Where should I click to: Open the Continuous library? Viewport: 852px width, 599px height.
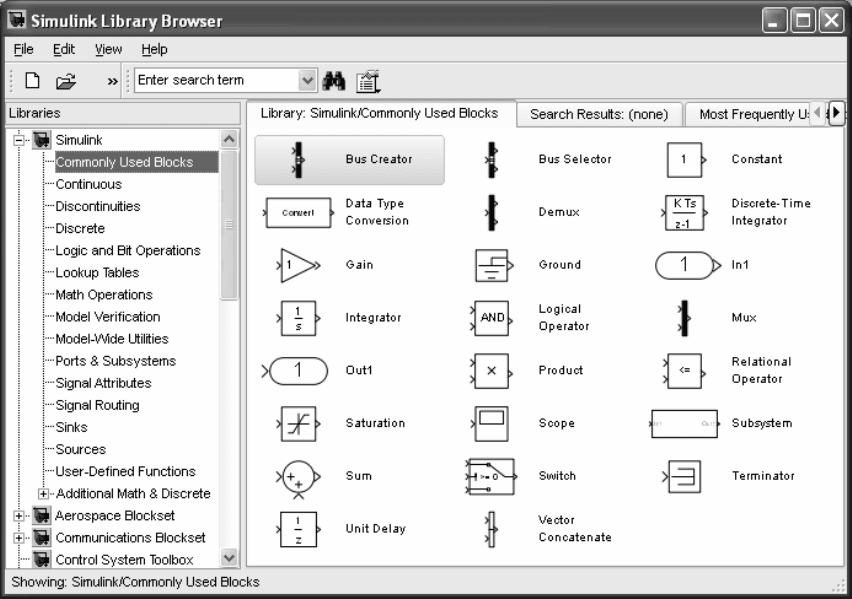(x=89, y=184)
